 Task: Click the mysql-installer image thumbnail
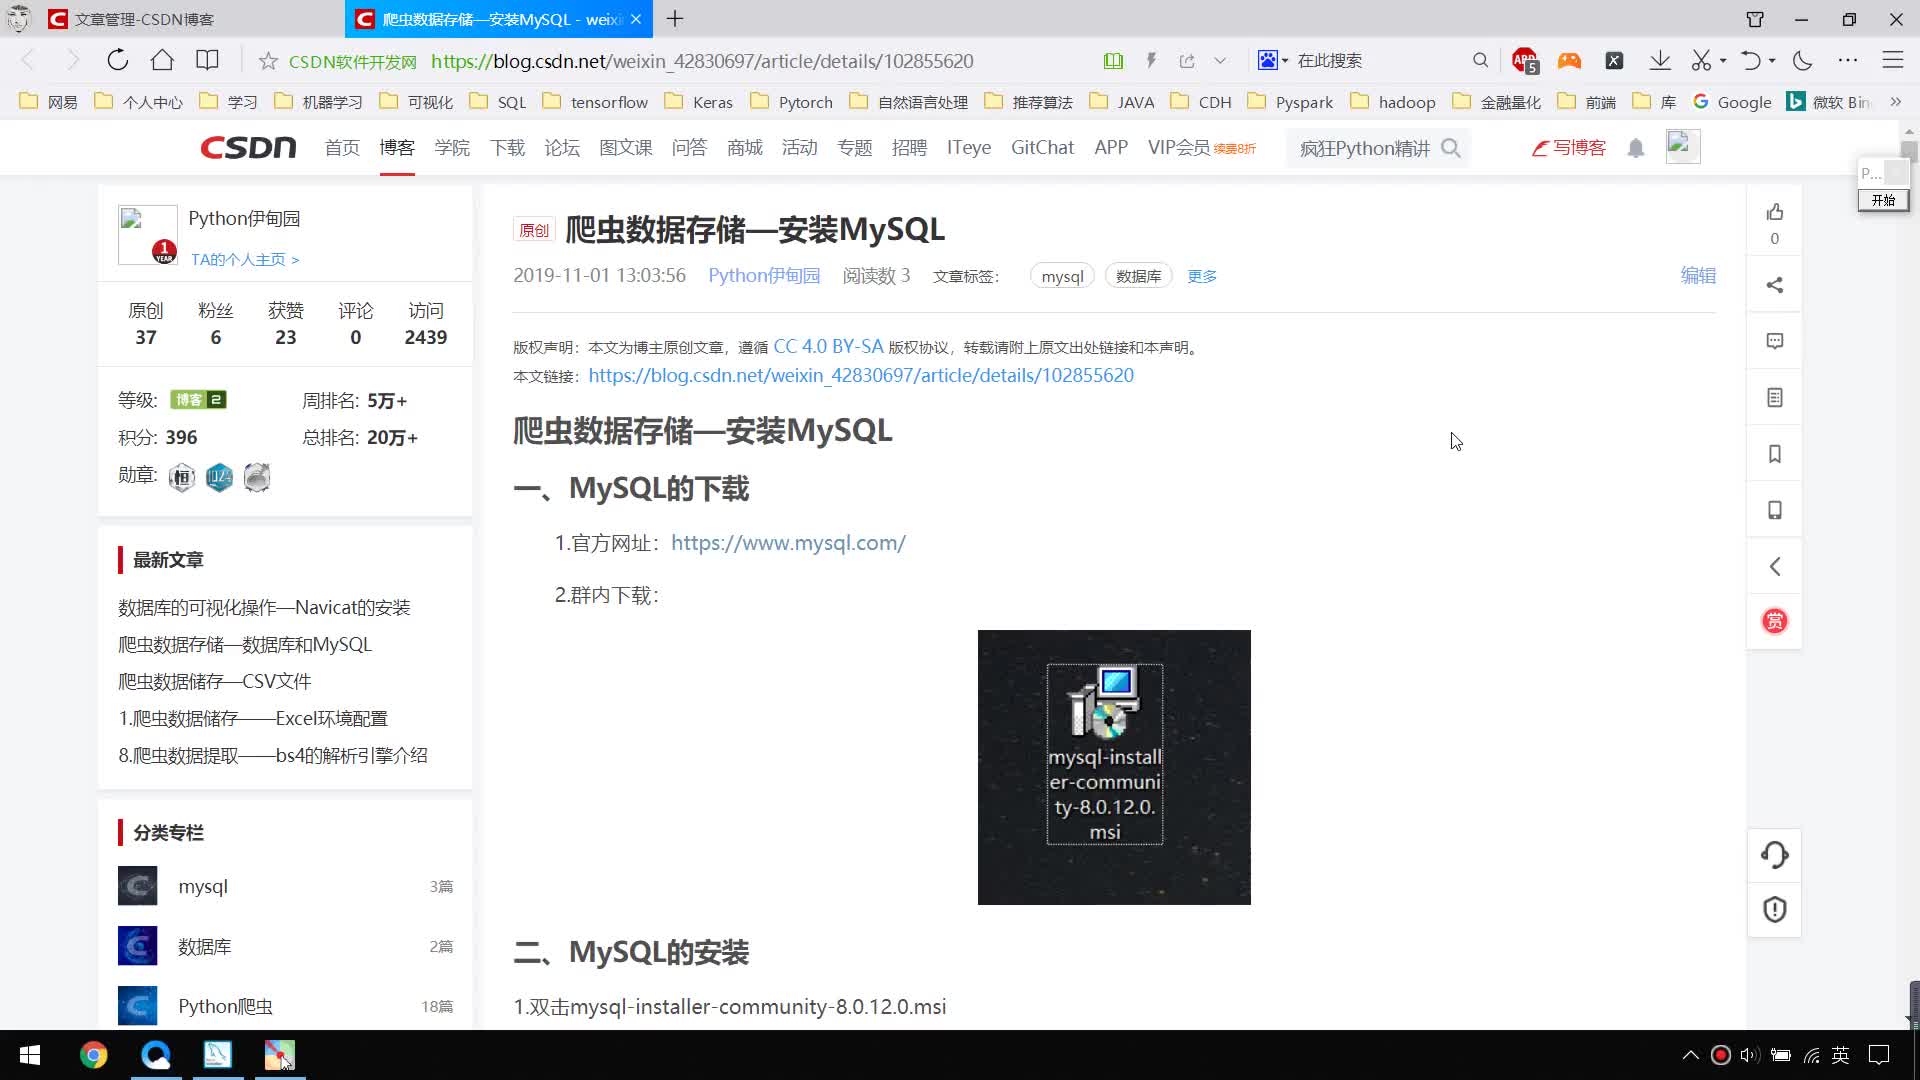1113,767
